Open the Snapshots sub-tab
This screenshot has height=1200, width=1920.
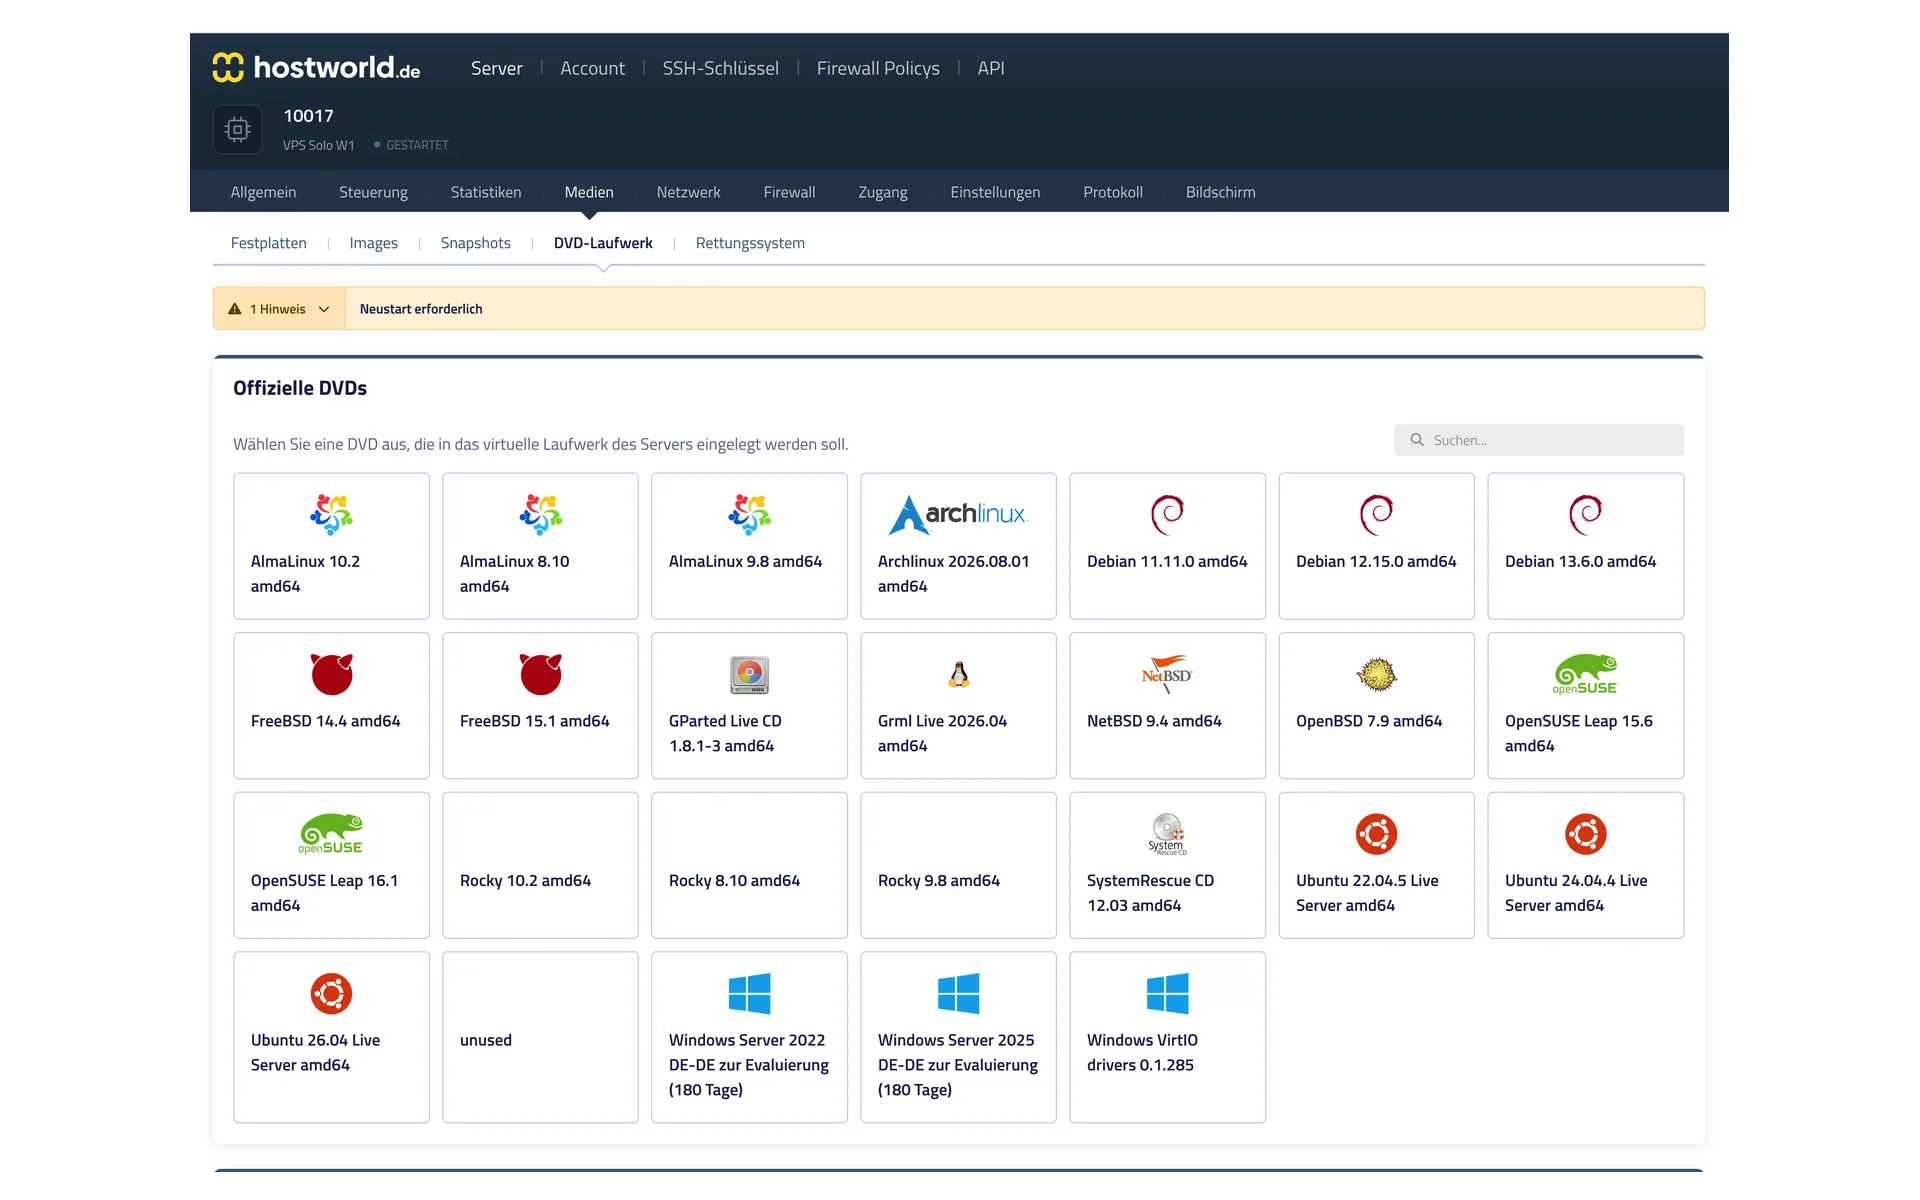coord(475,243)
